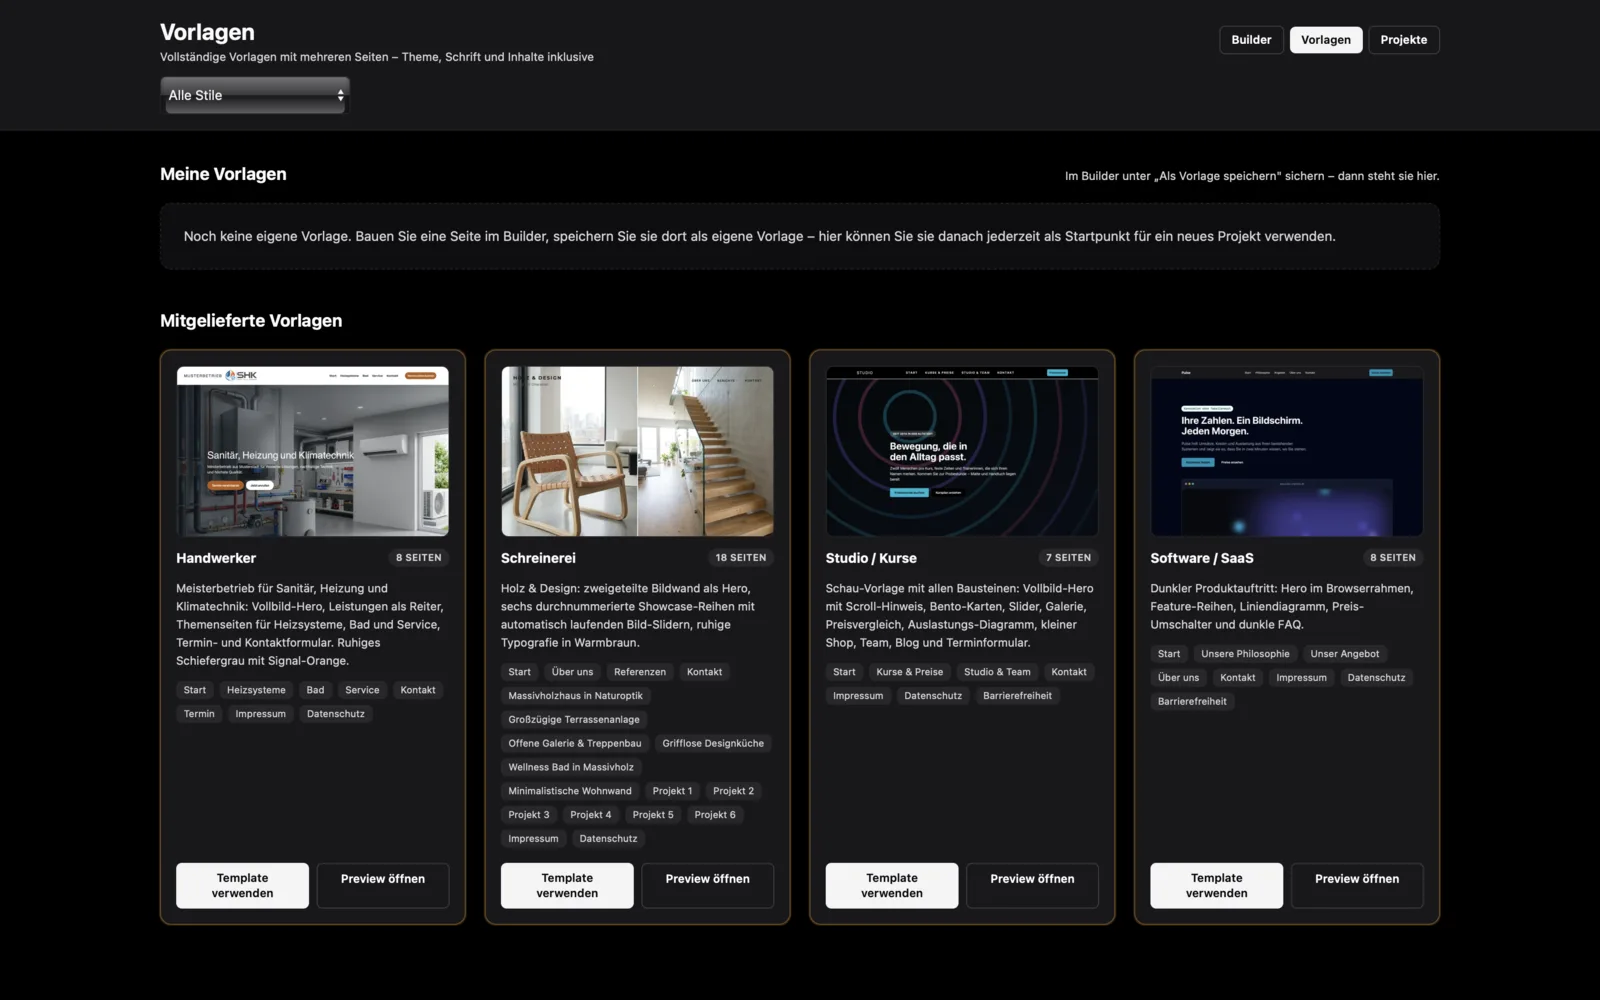1600x1000 pixels.
Task: Click the Meine Vorlagen heading
Action: 223,174
